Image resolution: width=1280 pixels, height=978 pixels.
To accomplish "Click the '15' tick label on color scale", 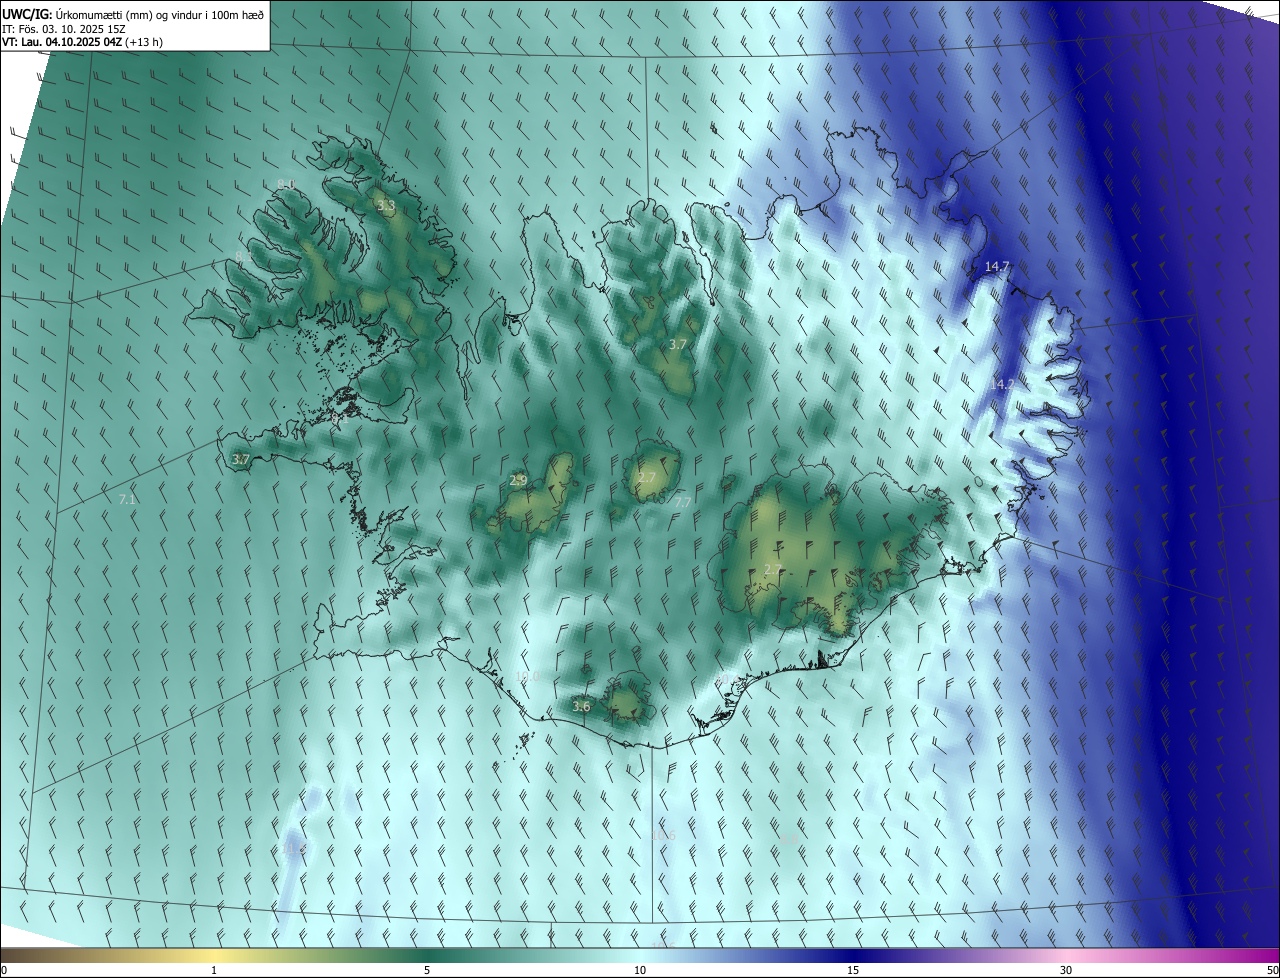I will (853, 970).
